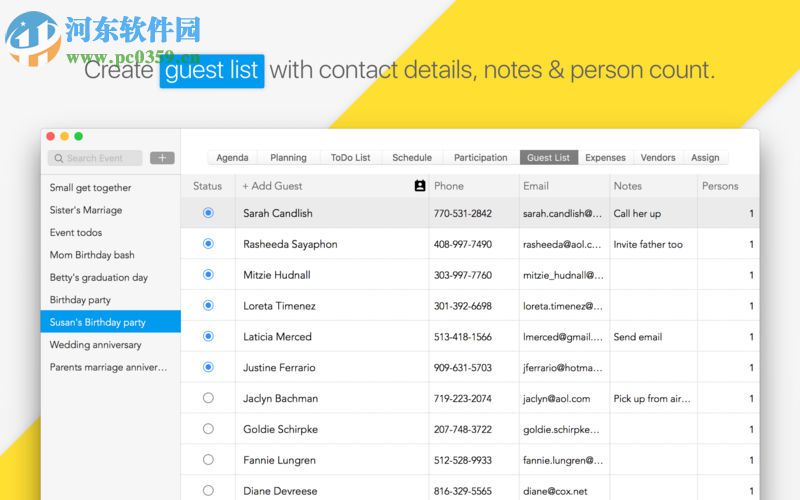Switch to the Agenda tab
Screen dimensions: 800x500
click(x=232, y=158)
